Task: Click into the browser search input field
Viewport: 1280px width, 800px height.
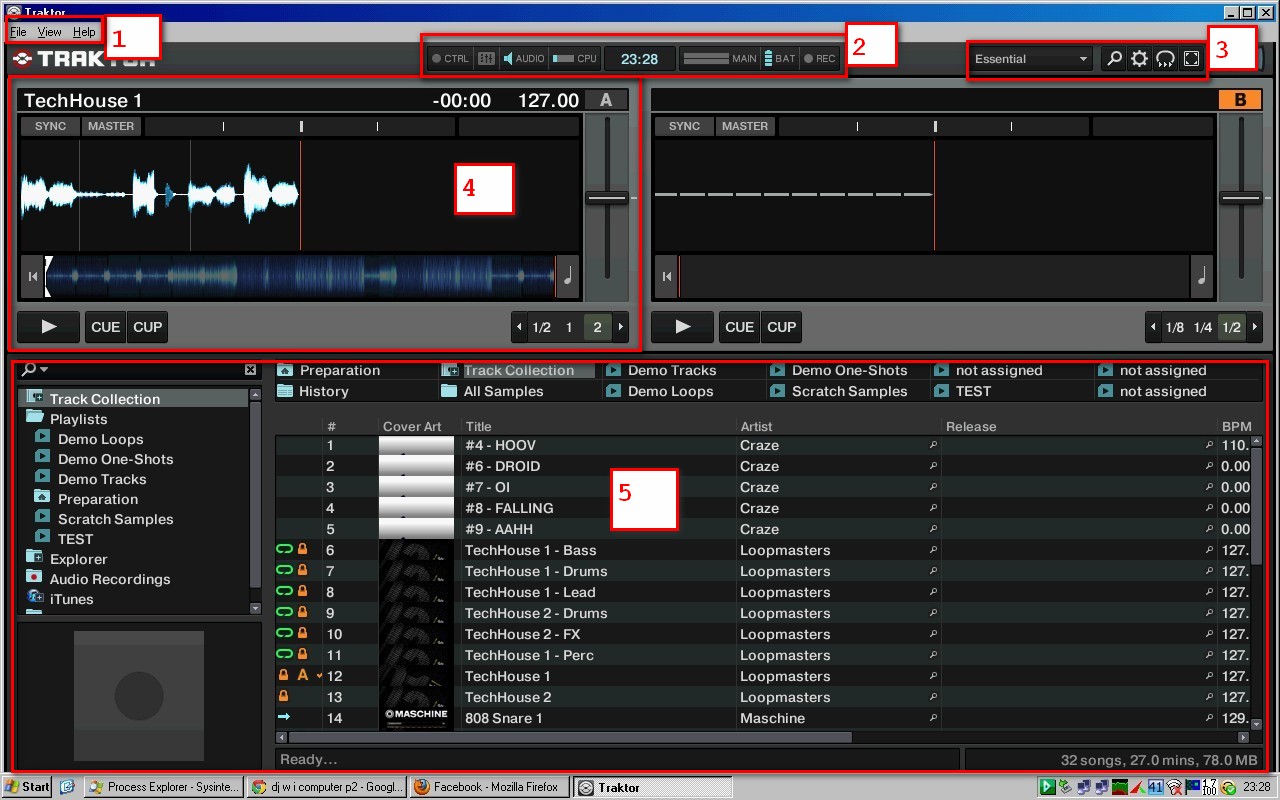Action: 146,370
